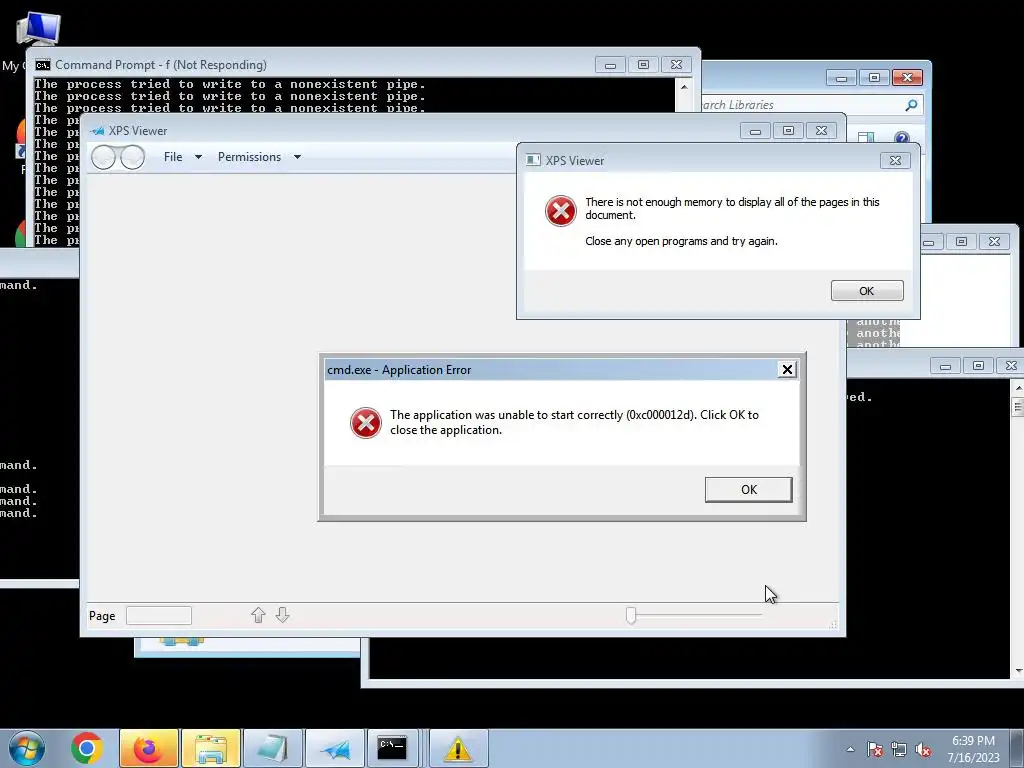The image size is (1024, 768).
Task: Select the My Computer desktop icon
Action: pos(38,29)
